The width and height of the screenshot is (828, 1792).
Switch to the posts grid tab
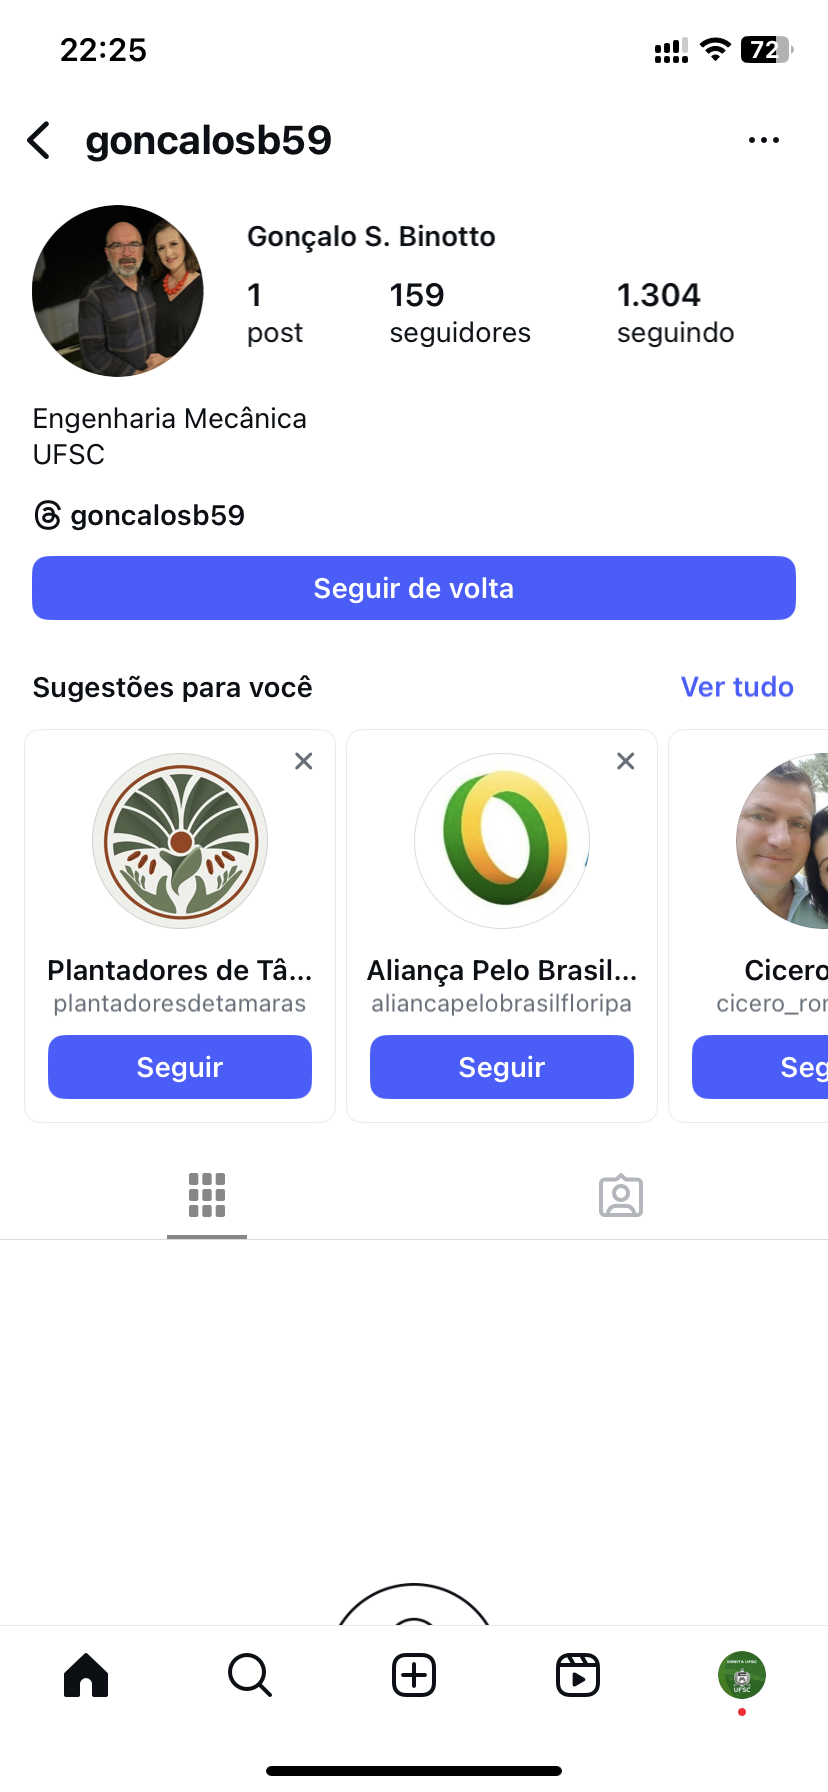pos(207,1195)
